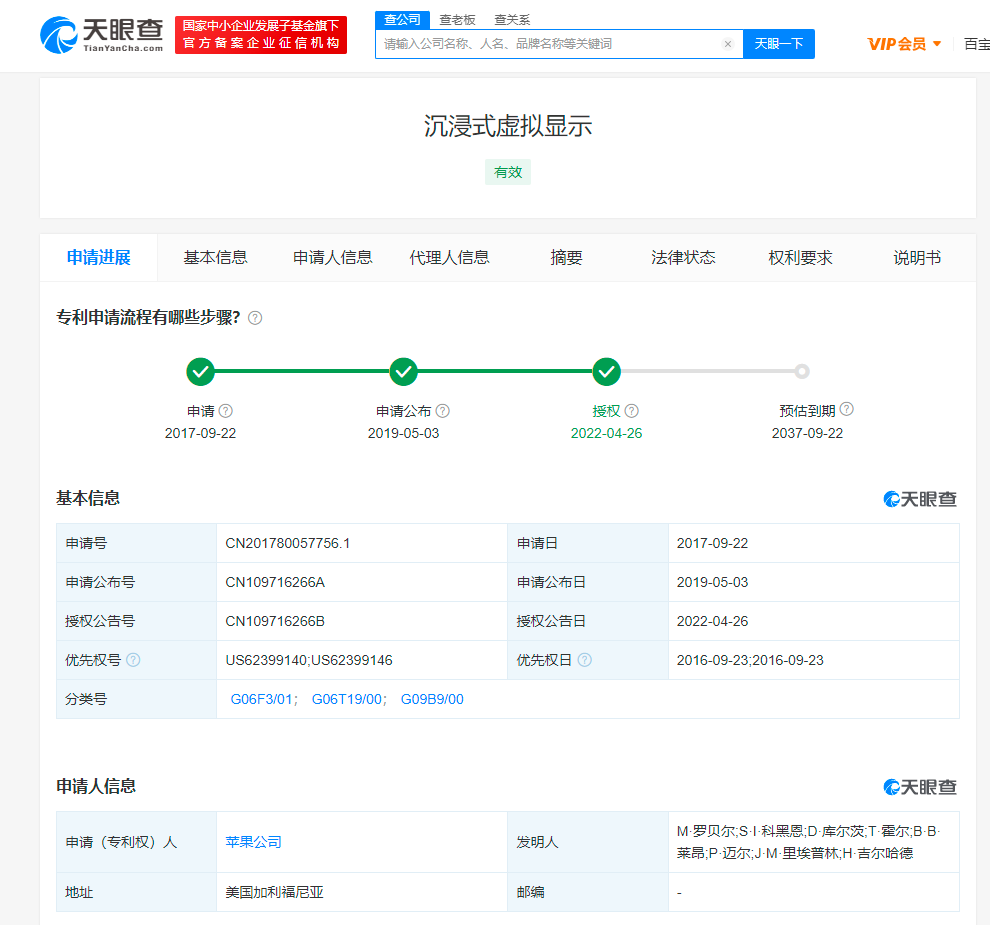990x925 pixels.
Task: Click the 2037-09-22 estimated expiry date
Action: pos(807,433)
